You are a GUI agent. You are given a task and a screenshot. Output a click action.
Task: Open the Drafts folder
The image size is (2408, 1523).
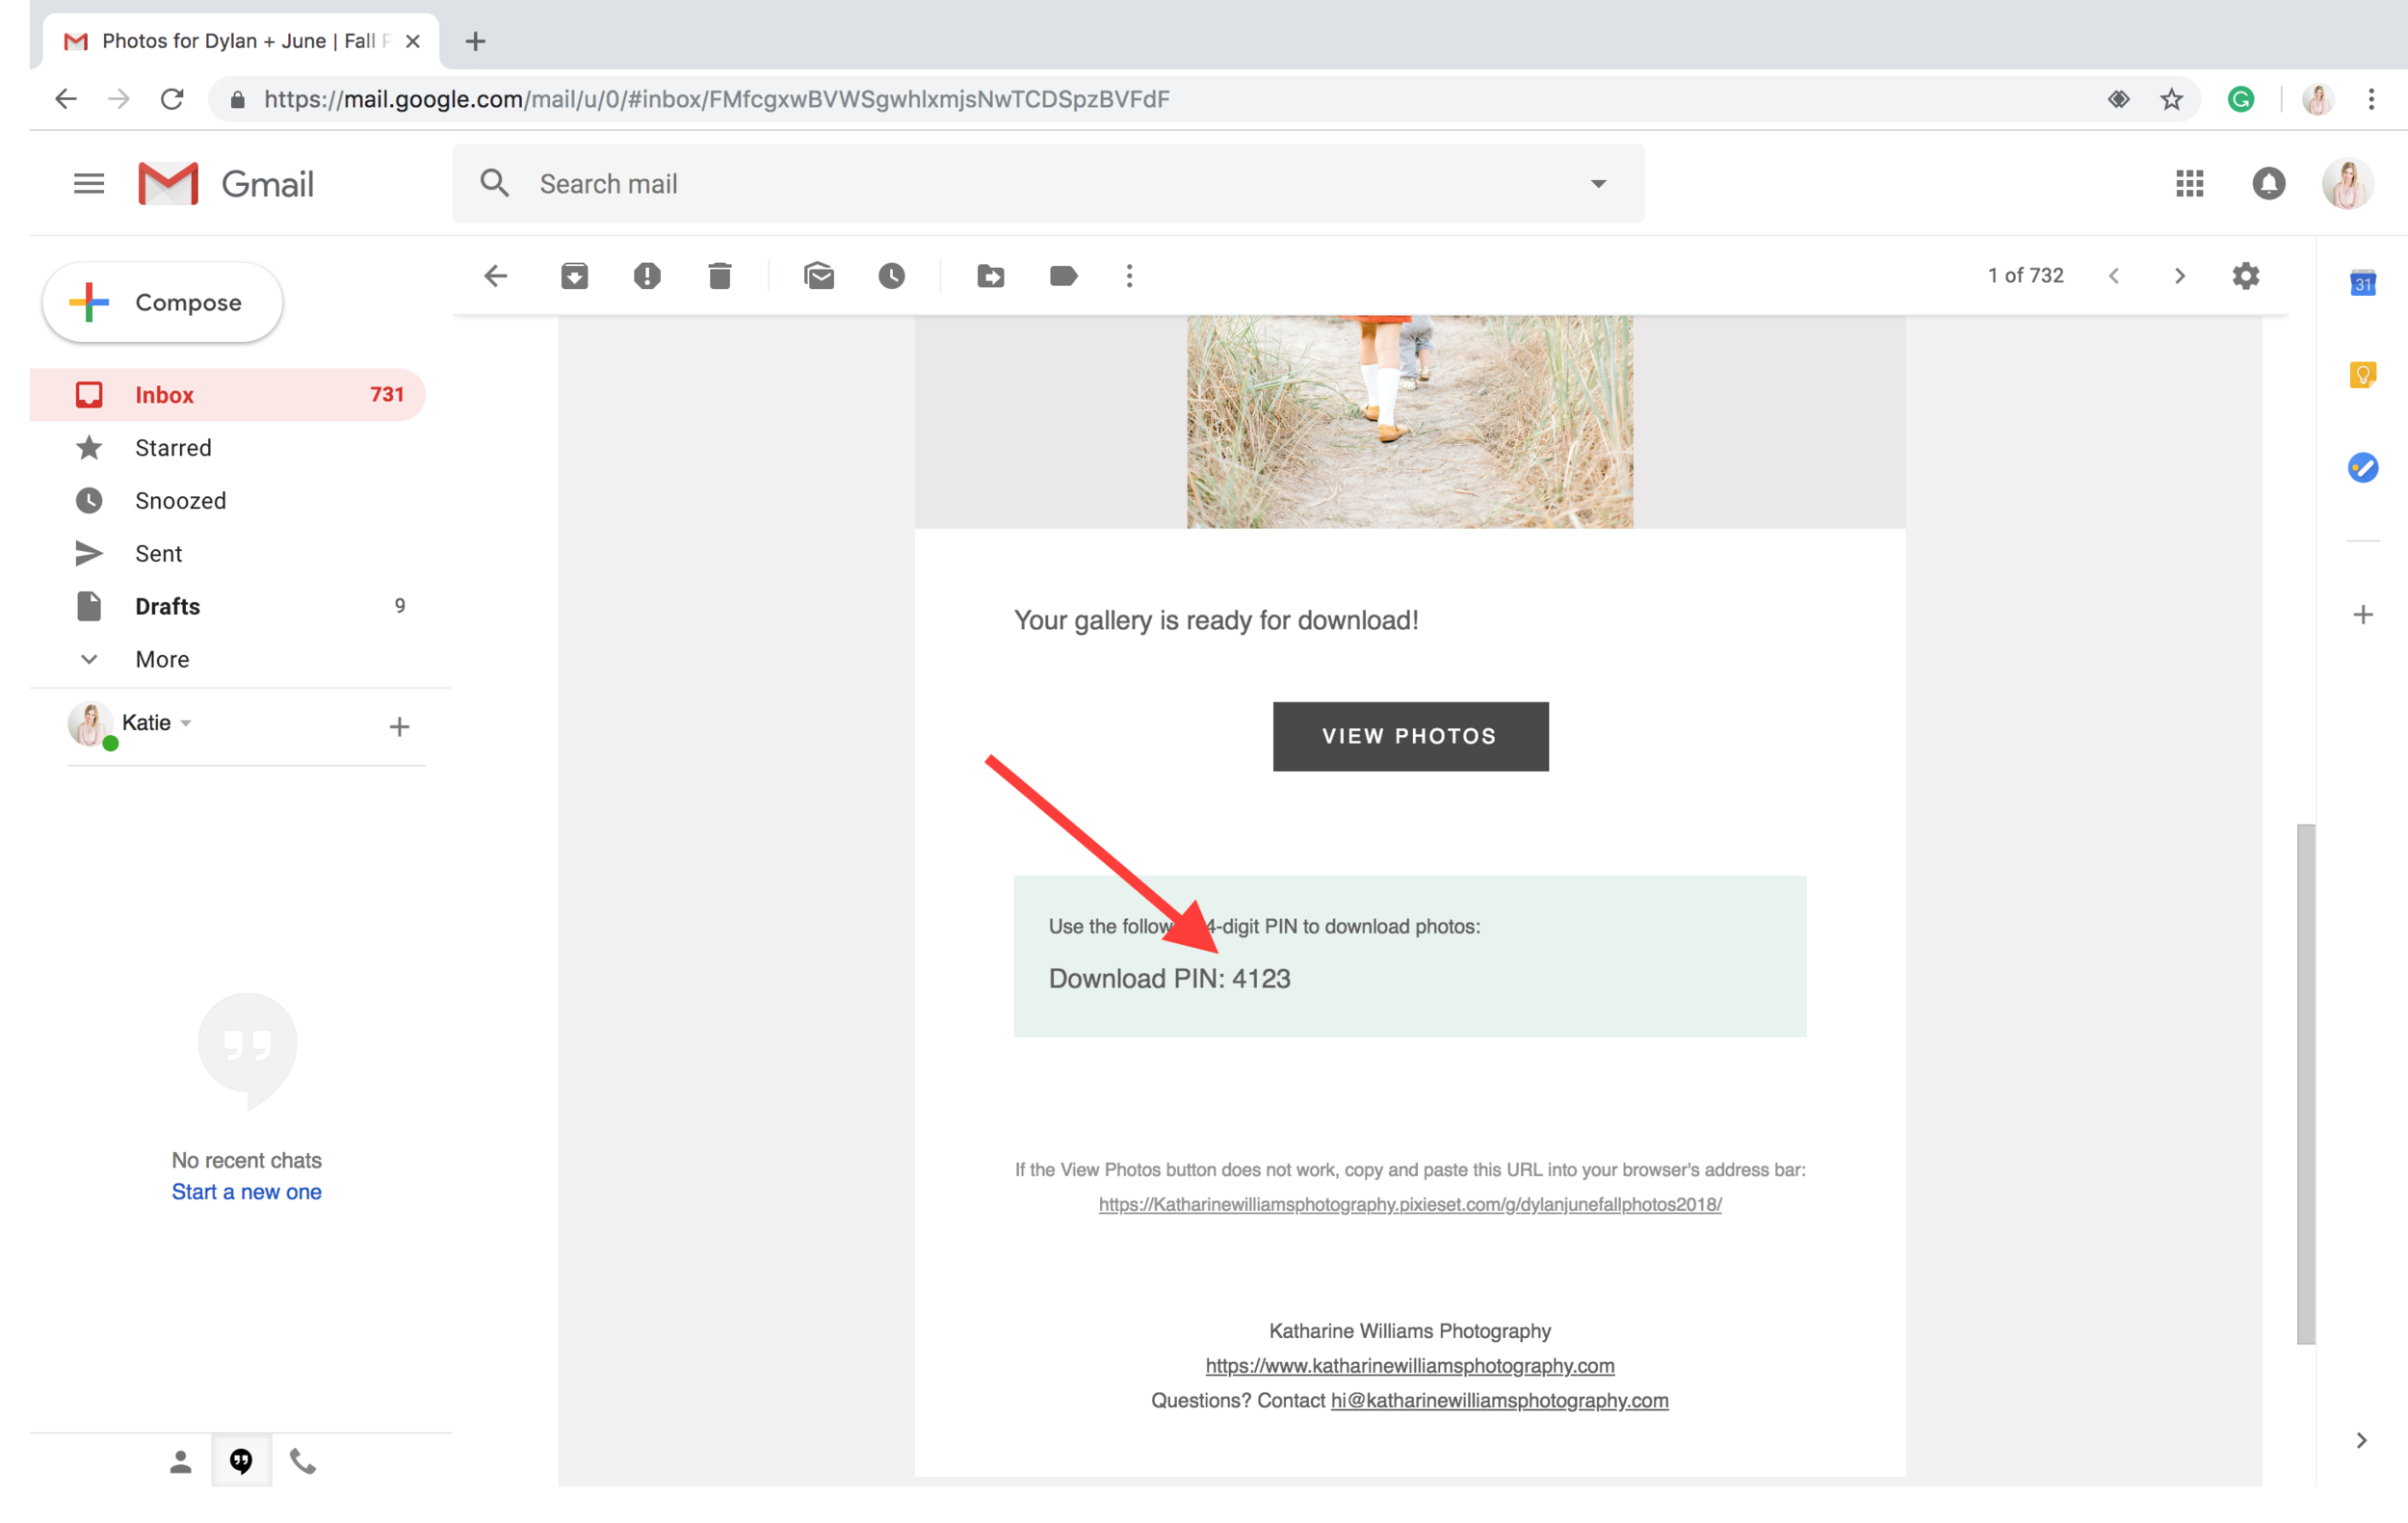tap(167, 606)
